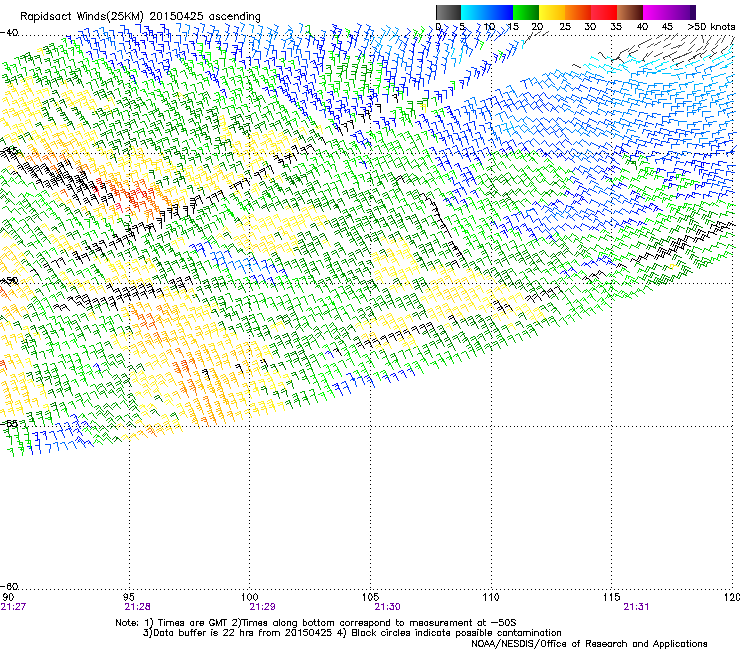
Task: Click the cyan 5-10 knots legend swatch
Action: [474, 12]
